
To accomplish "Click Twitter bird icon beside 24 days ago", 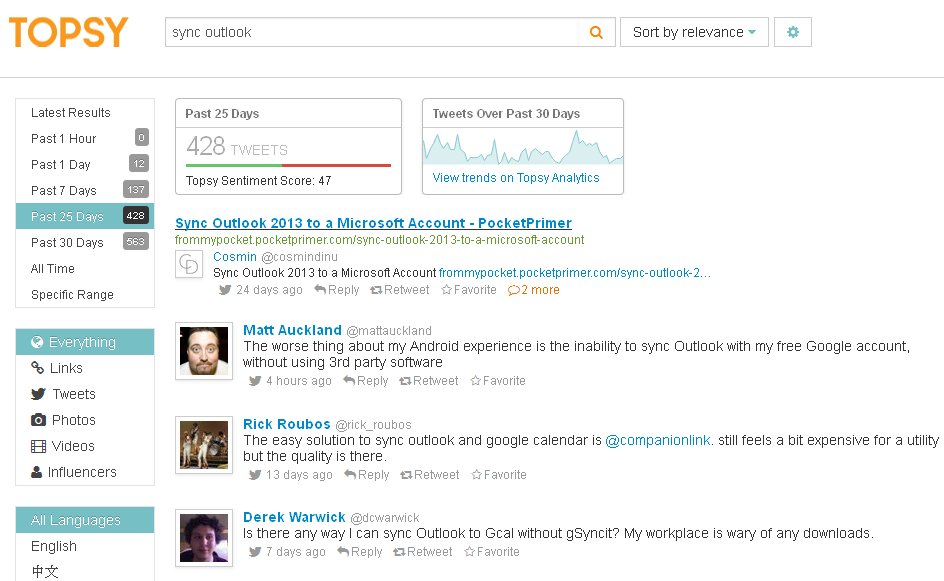I will (x=225, y=290).
